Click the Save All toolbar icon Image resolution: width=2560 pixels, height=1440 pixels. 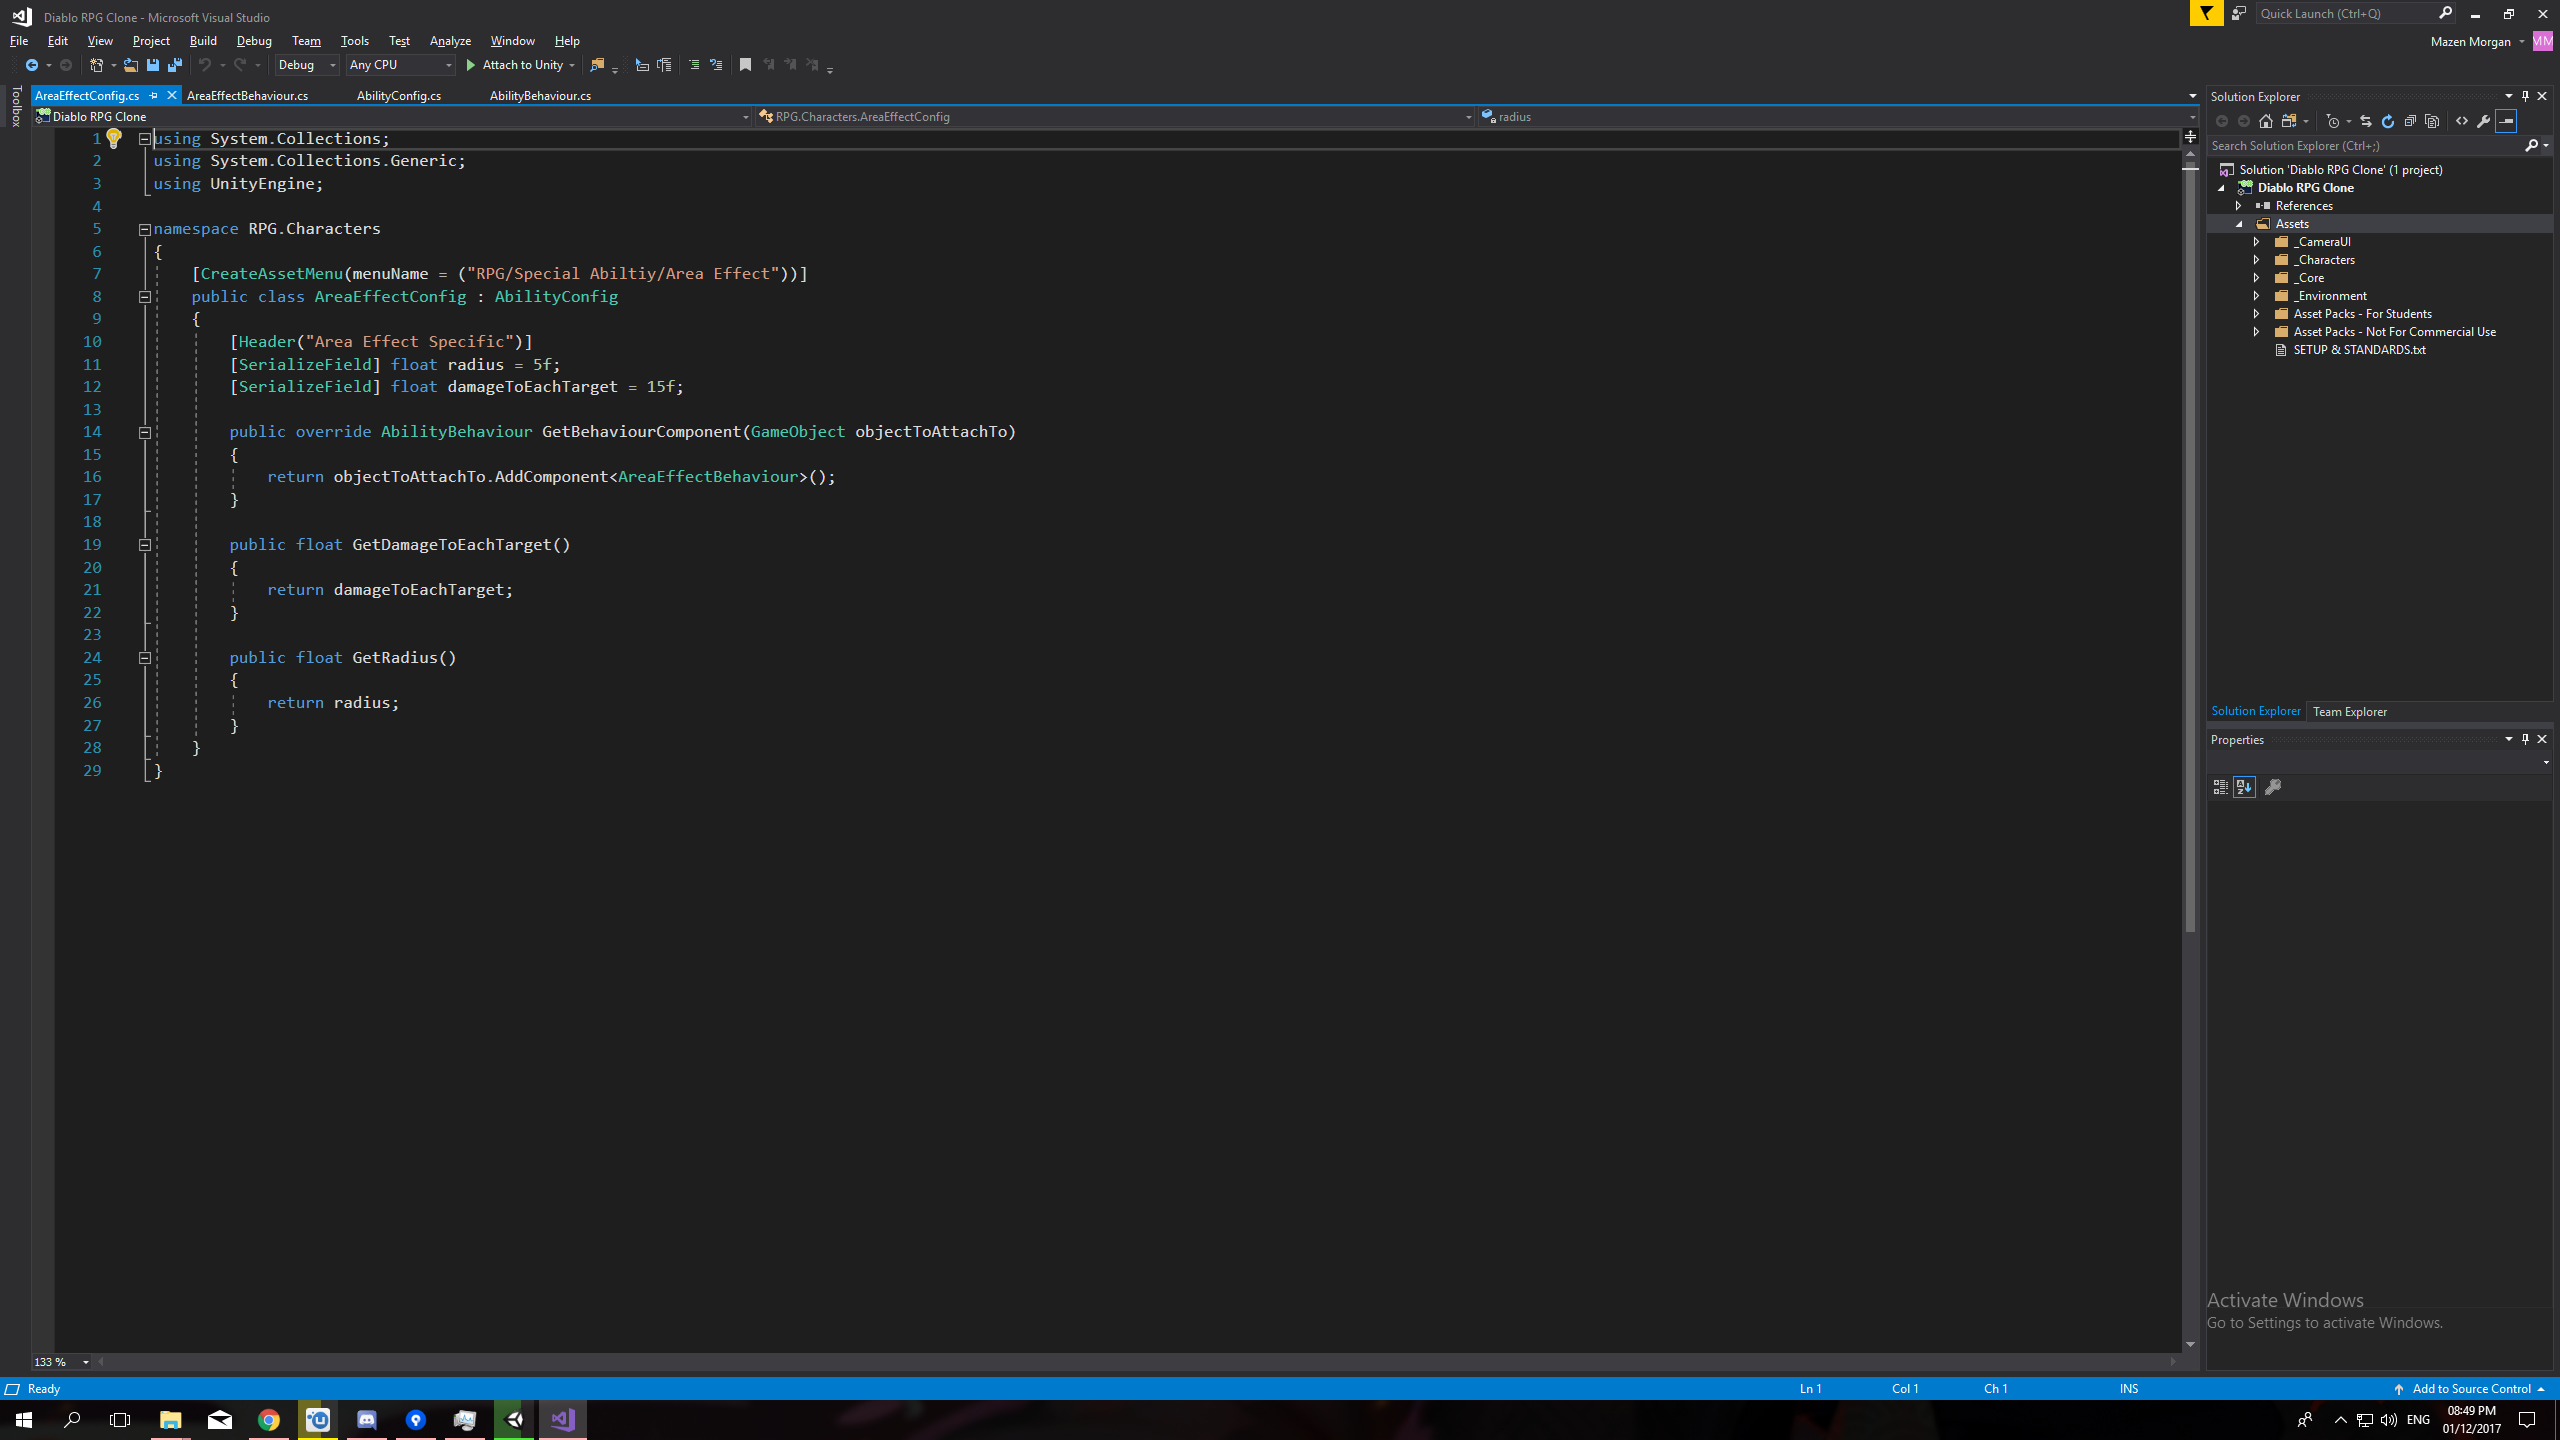pos(175,65)
